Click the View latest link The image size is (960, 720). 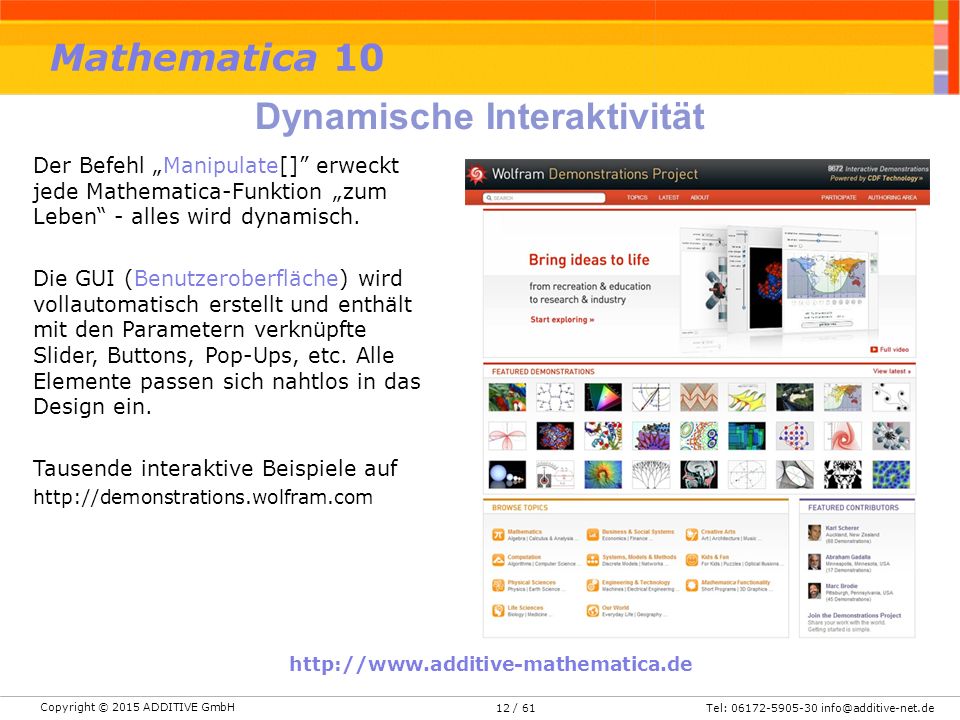pyautogui.click(x=891, y=371)
